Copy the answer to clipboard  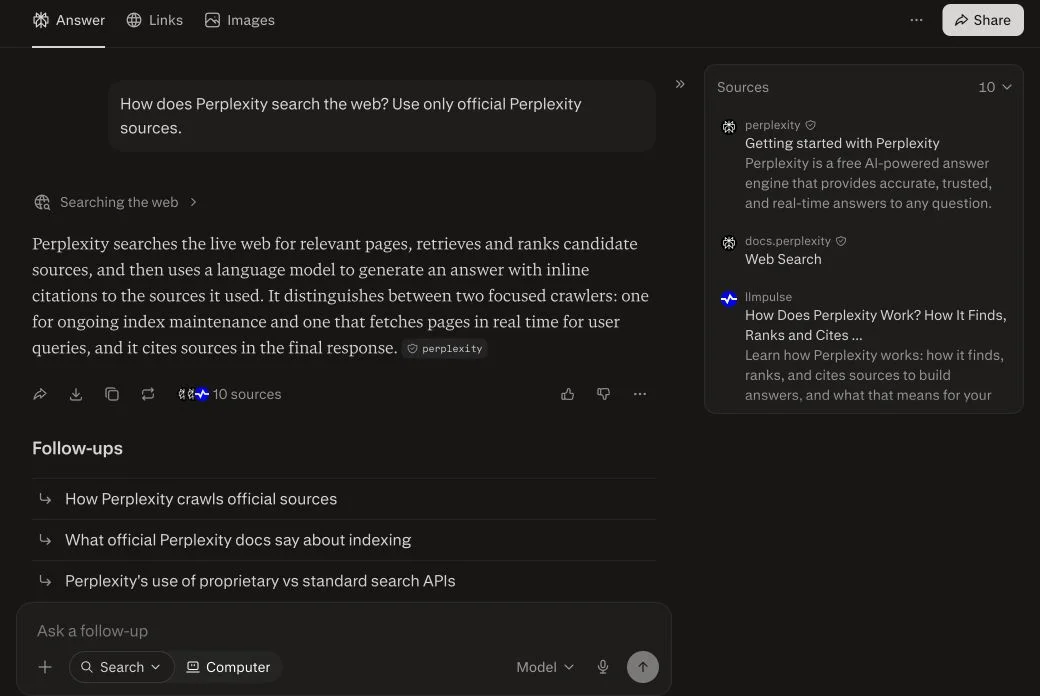click(x=111, y=394)
